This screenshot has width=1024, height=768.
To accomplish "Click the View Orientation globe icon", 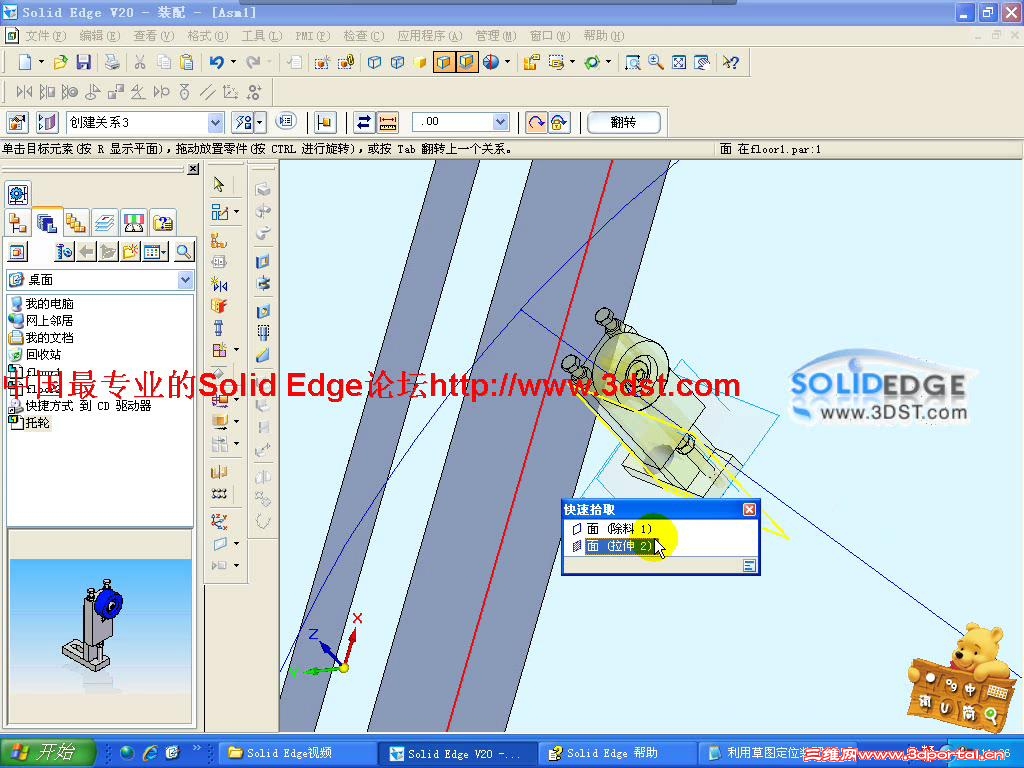I will pyautogui.click(x=491, y=62).
